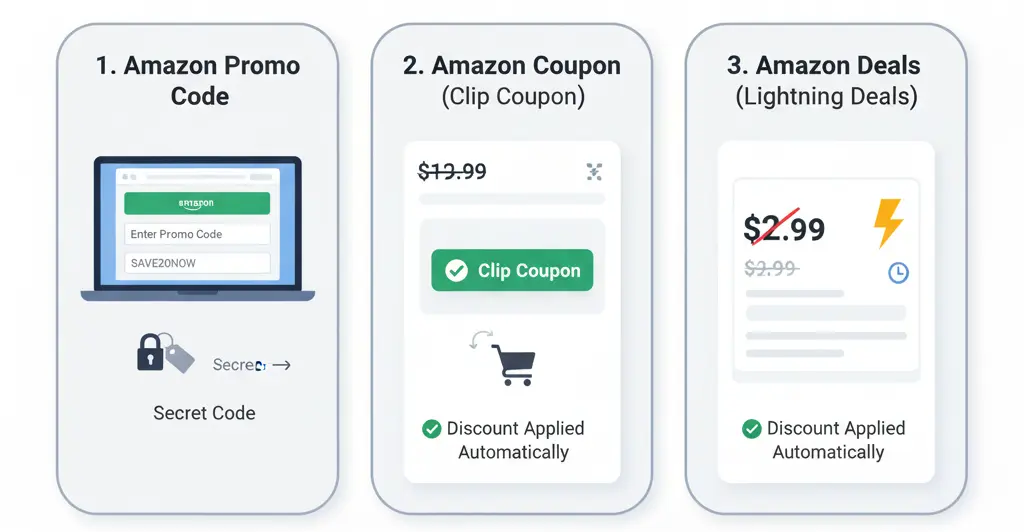The height and width of the screenshot is (532, 1024).
Task: Click the crossed-out $19.99 price
Action: pyautogui.click(x=452, y=172)
